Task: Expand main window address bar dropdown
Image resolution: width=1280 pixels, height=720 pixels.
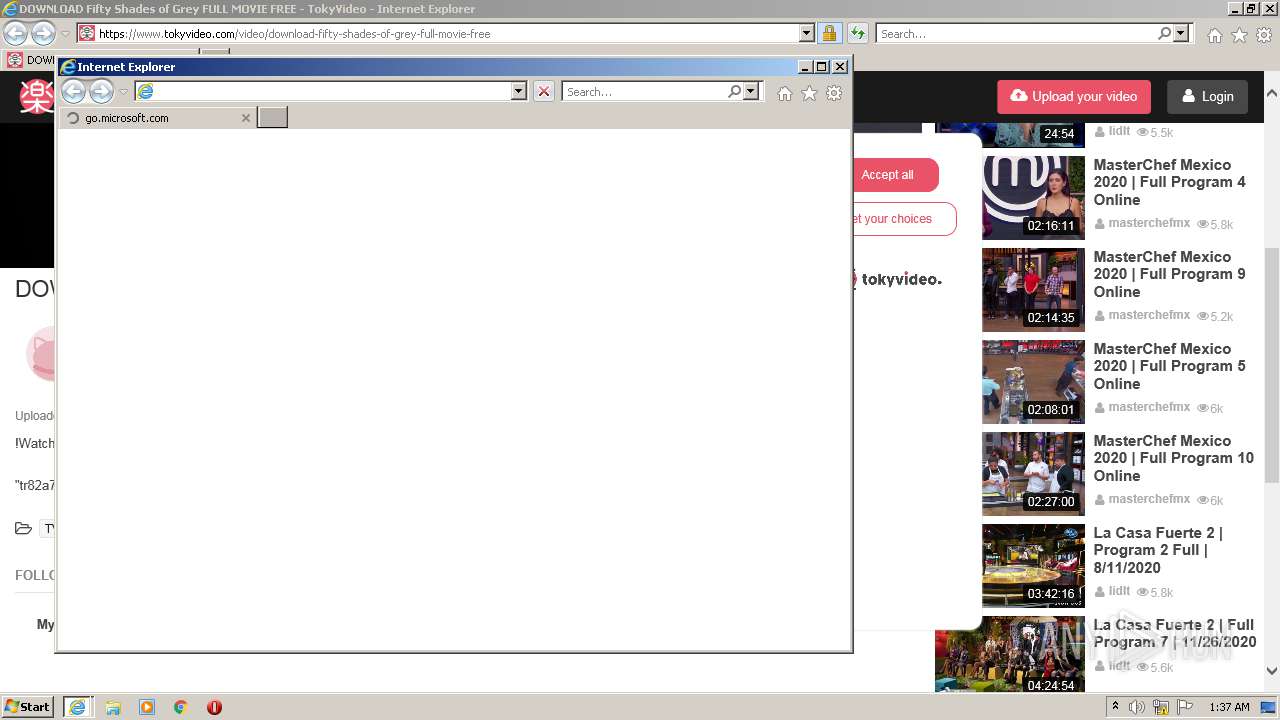Action: point(807,33)
